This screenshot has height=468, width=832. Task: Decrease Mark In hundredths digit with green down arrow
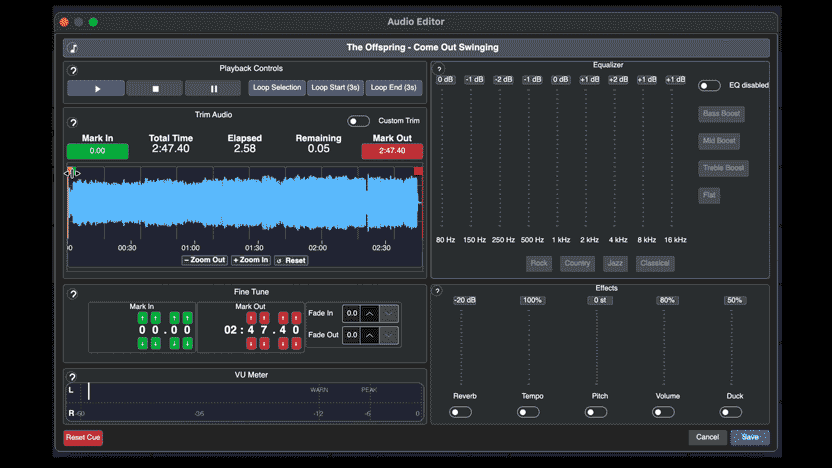click(x=187, y=343)
